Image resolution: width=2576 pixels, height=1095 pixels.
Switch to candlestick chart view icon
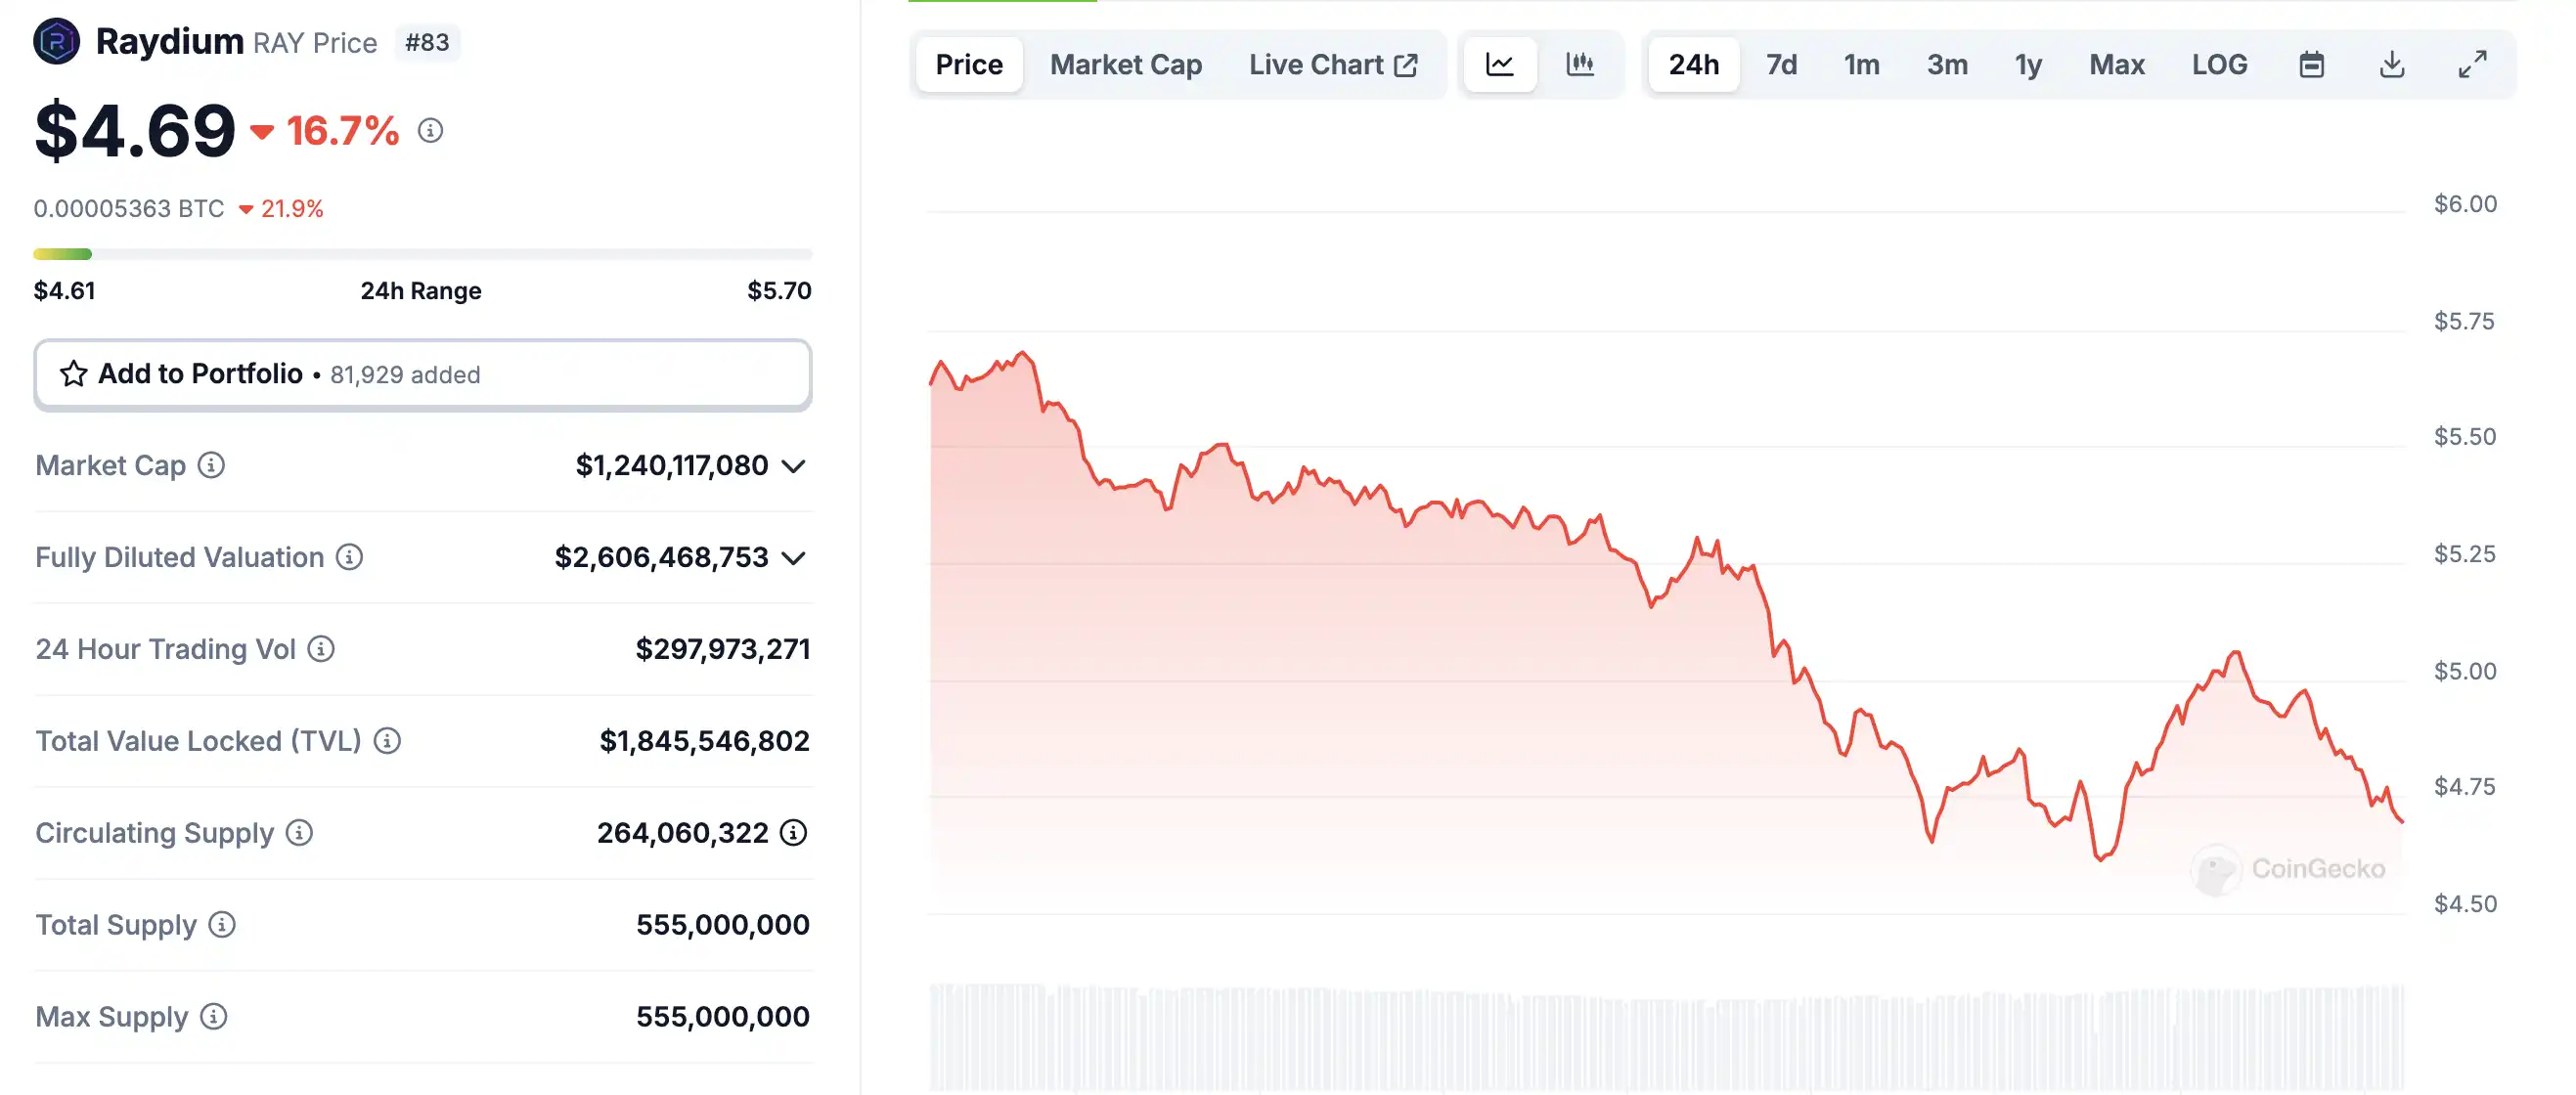(1580, 65)
